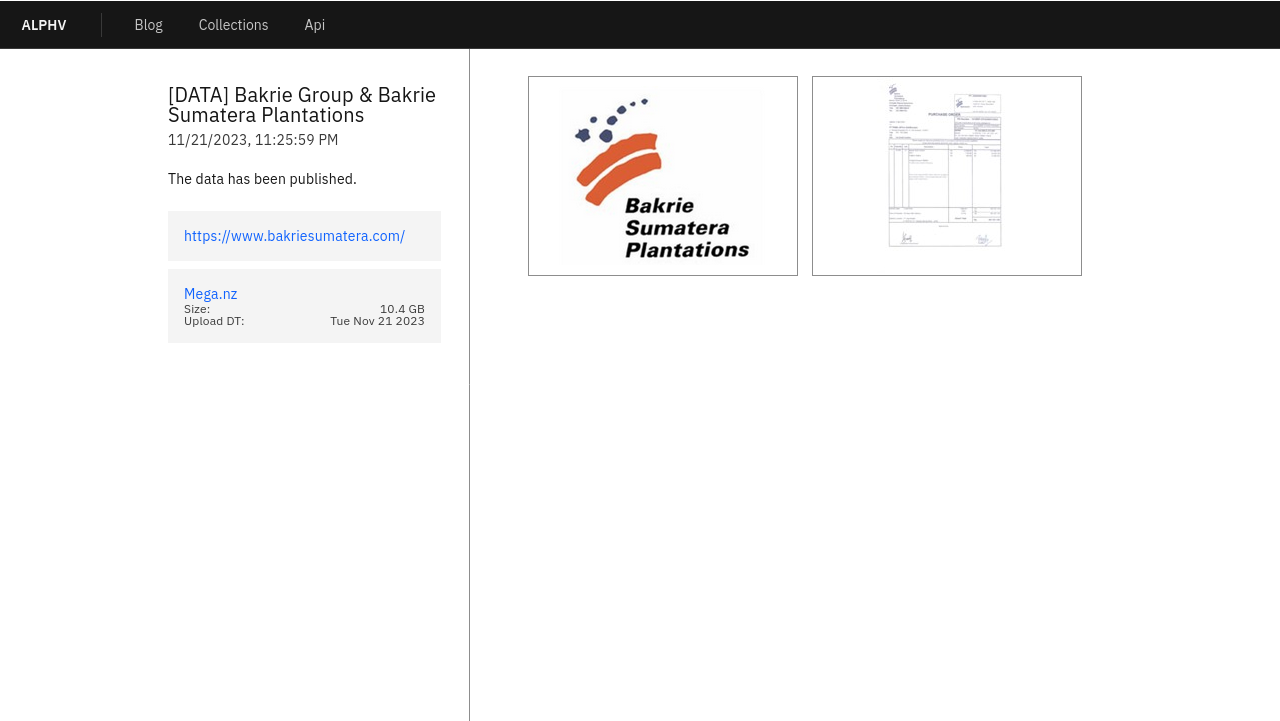Click the navbar separator beside ALPHV

point(101,25)
